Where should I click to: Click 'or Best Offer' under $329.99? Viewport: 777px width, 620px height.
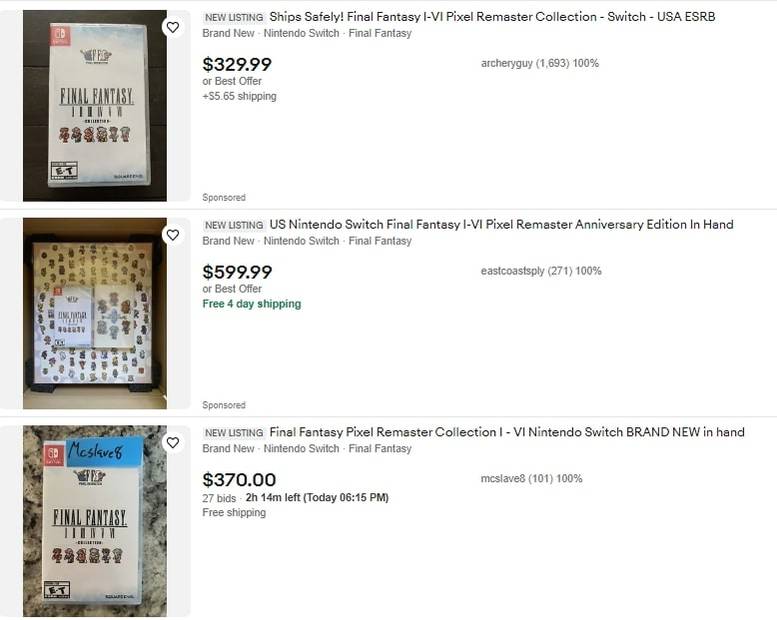[x=232, y=82]
